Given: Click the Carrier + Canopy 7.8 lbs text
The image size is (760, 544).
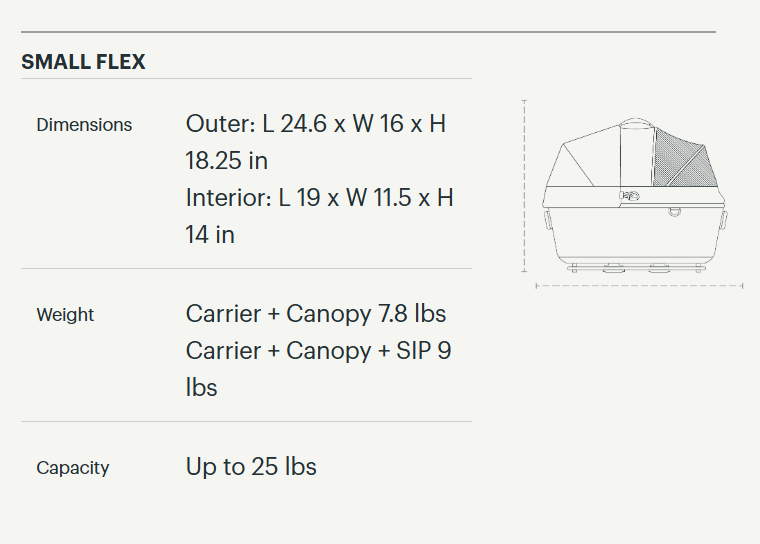Looking at the screenshot, I should 316,314.
